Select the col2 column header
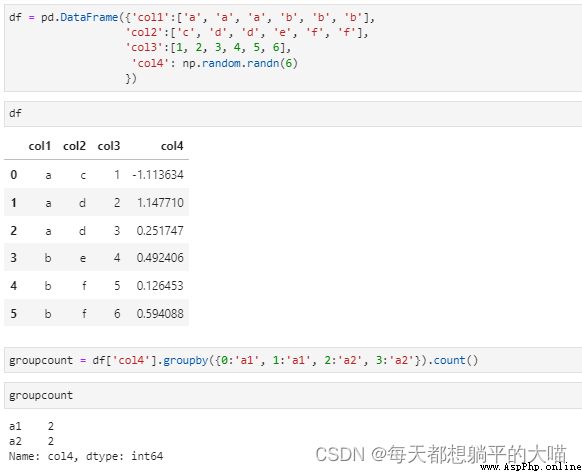Viewport: 582px width, 473px height. point(74,146)
